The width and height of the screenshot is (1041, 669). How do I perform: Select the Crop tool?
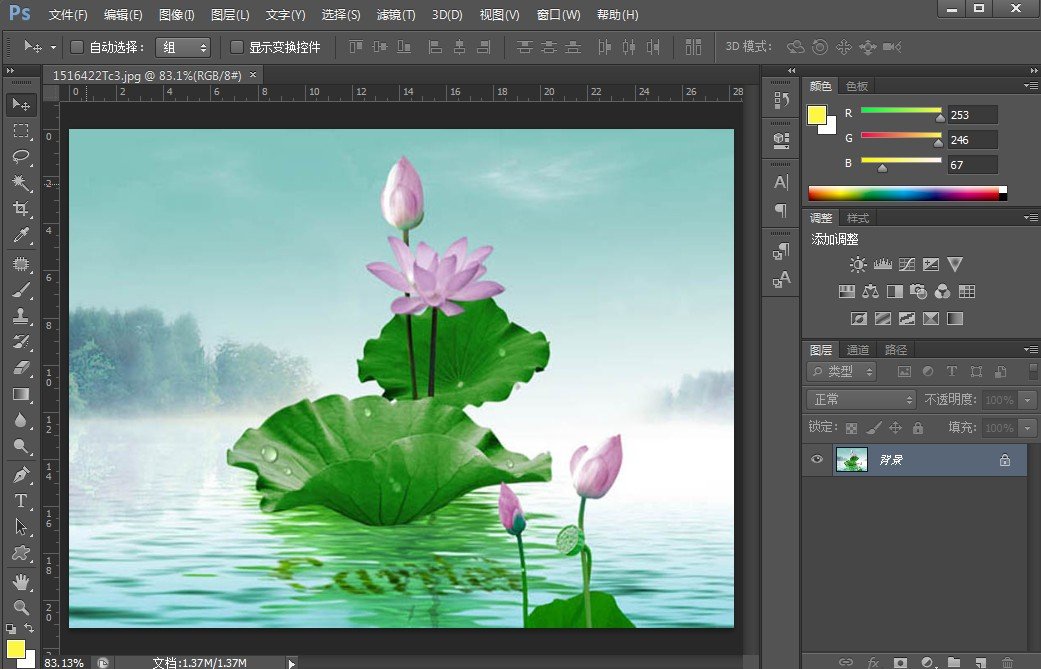click(21, 209)
